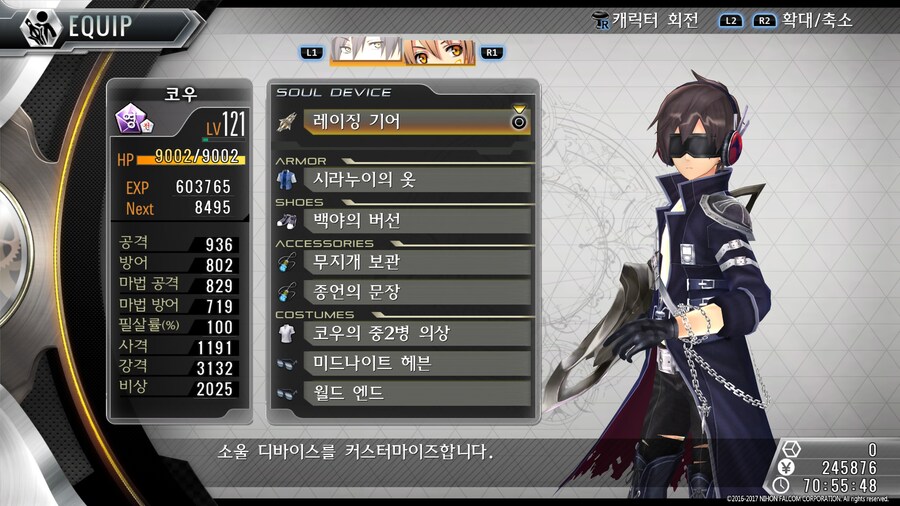Click the Soul Device weapon icon
This screenshot has height=506, width=900.
pyautogui.click(x=286, y=122)
